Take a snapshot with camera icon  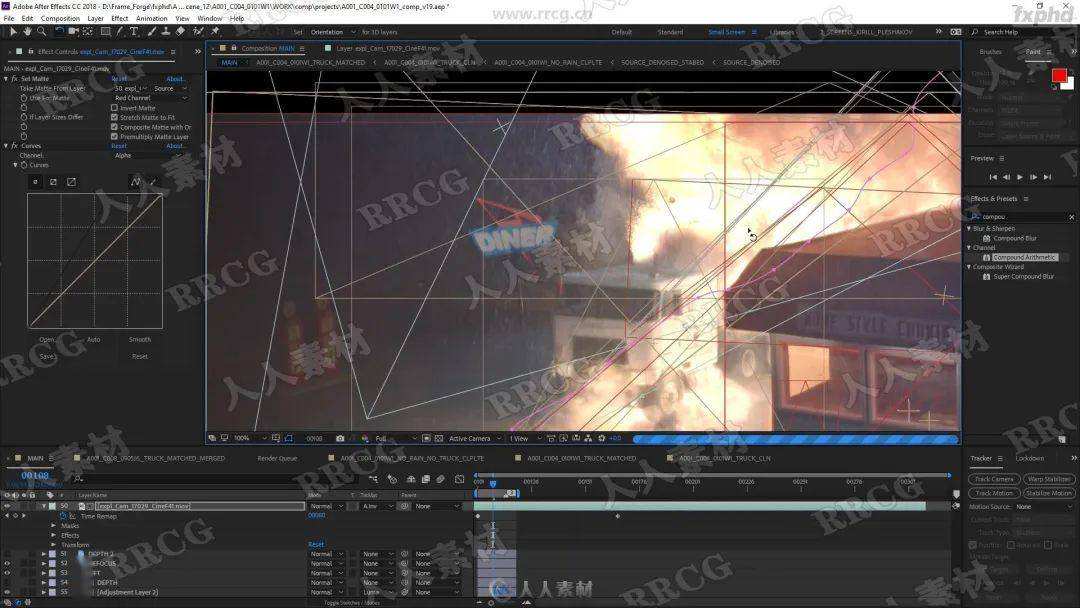click(x=340, y=438)
